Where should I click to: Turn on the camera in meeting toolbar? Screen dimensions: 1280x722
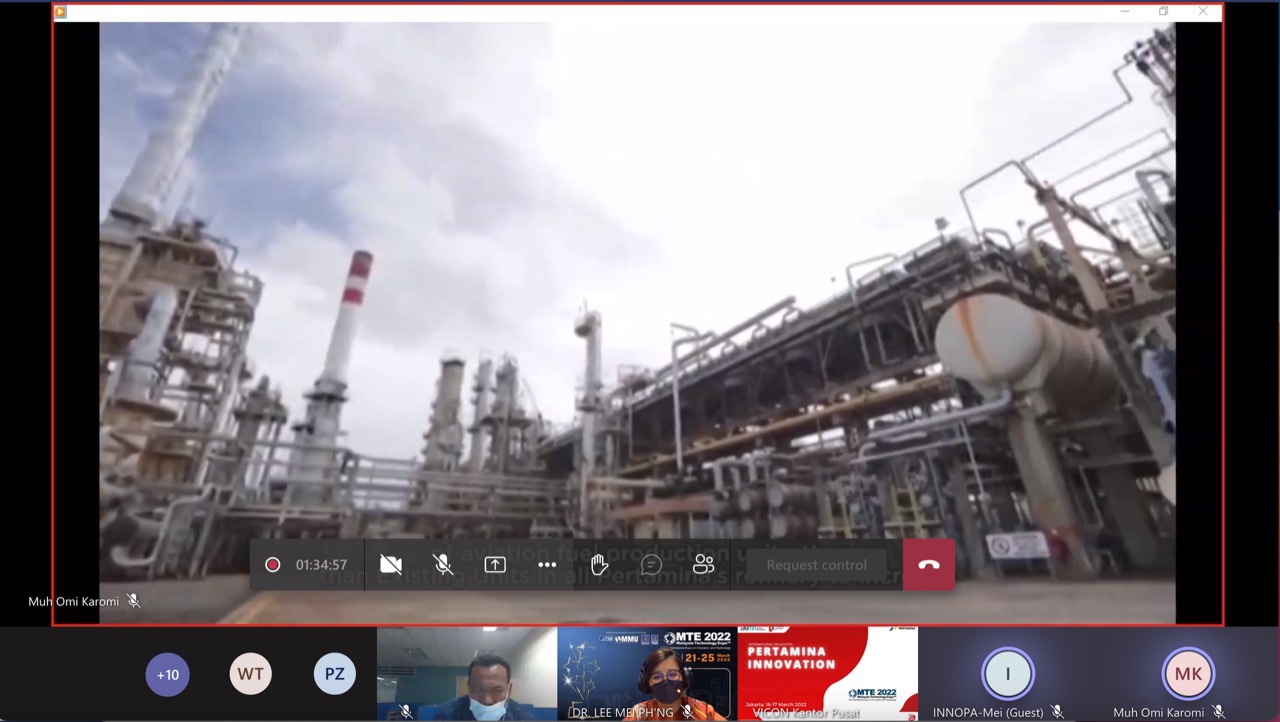391,565
